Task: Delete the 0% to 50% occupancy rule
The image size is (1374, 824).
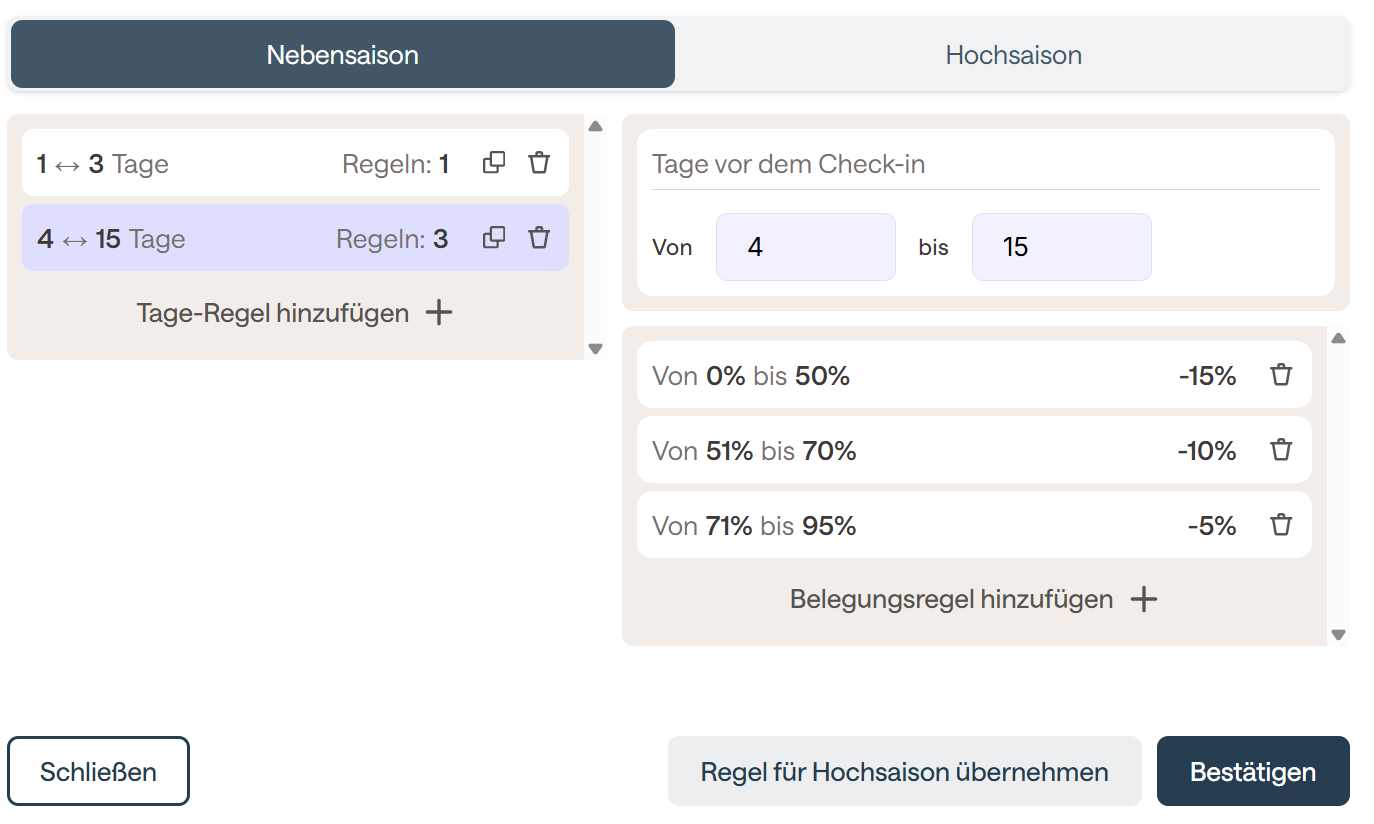Action: click(1281, 375)
